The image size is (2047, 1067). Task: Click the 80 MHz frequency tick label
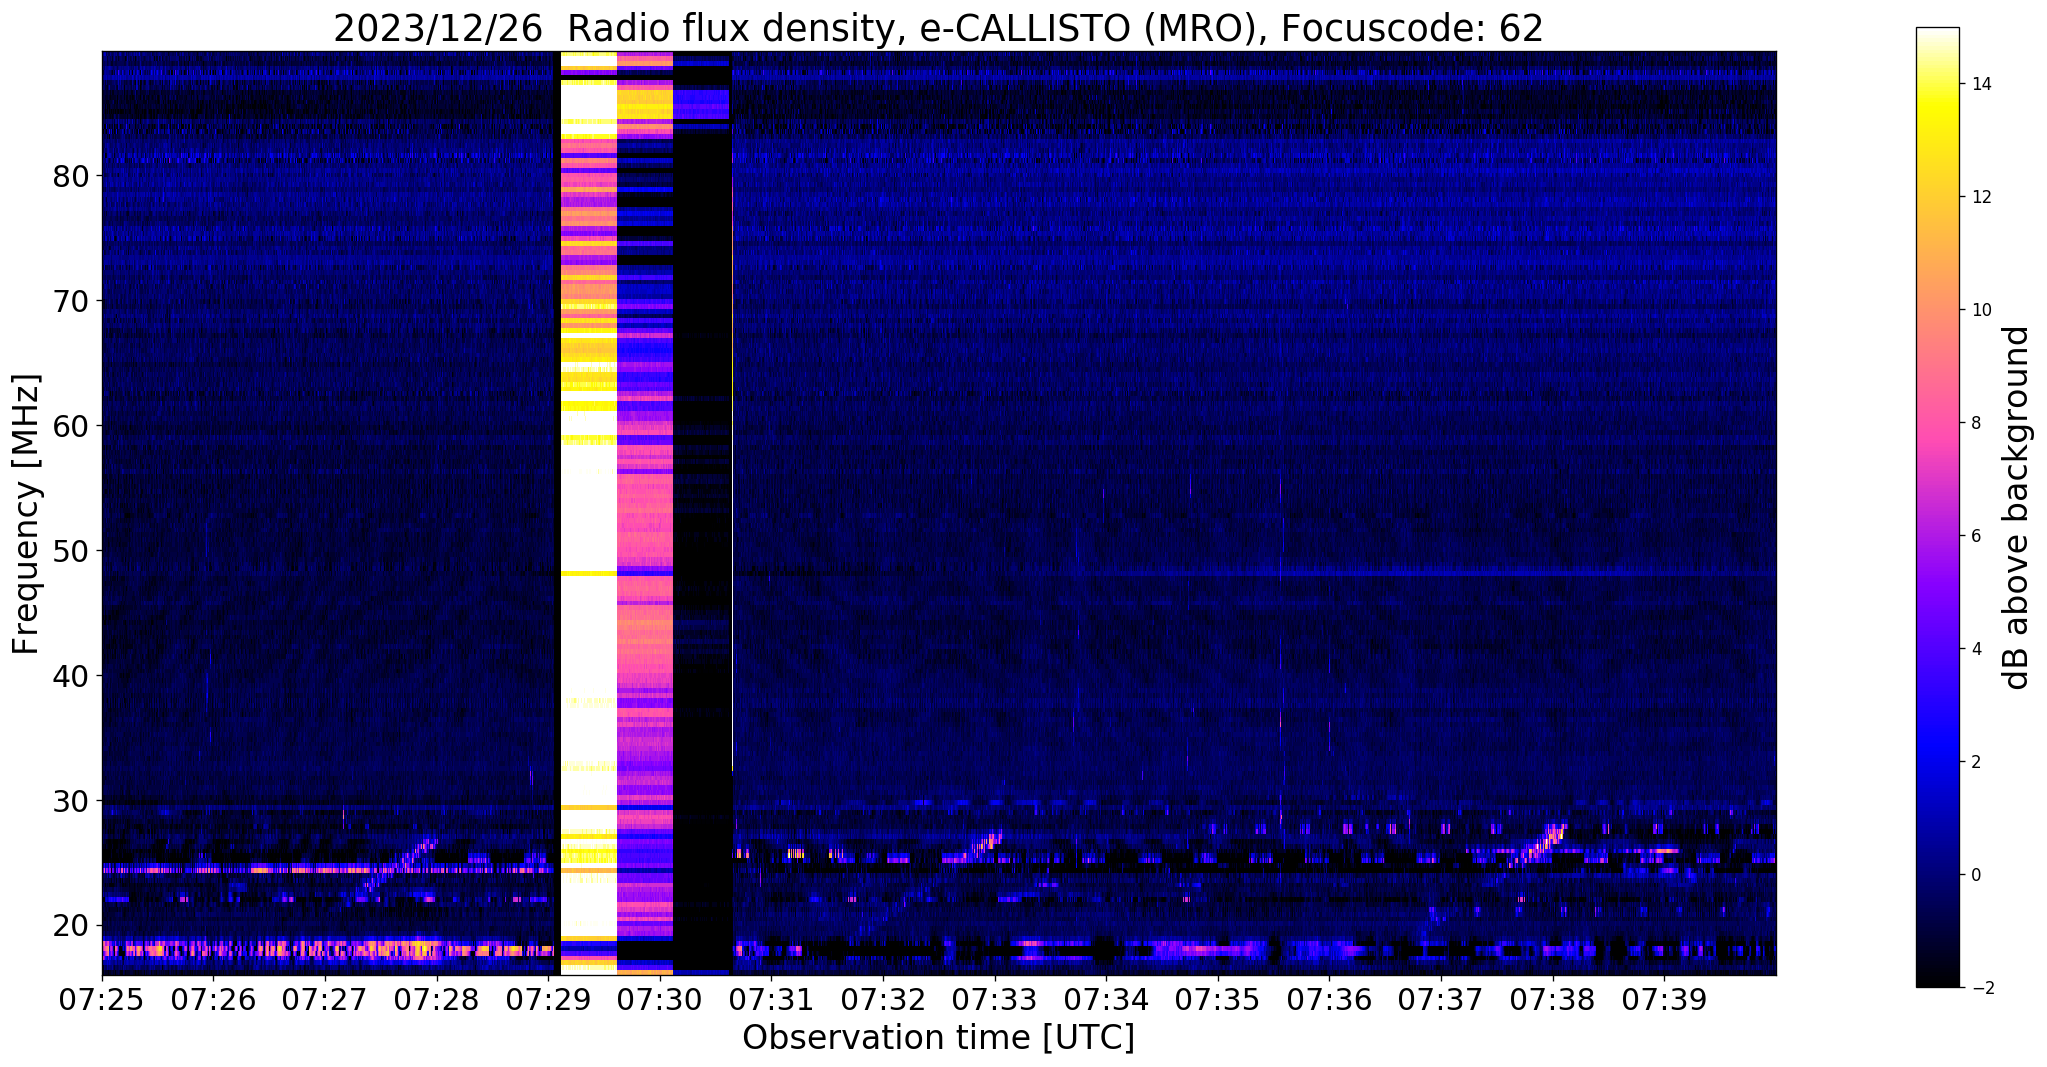pyautogui.click(x=70, y=176)
